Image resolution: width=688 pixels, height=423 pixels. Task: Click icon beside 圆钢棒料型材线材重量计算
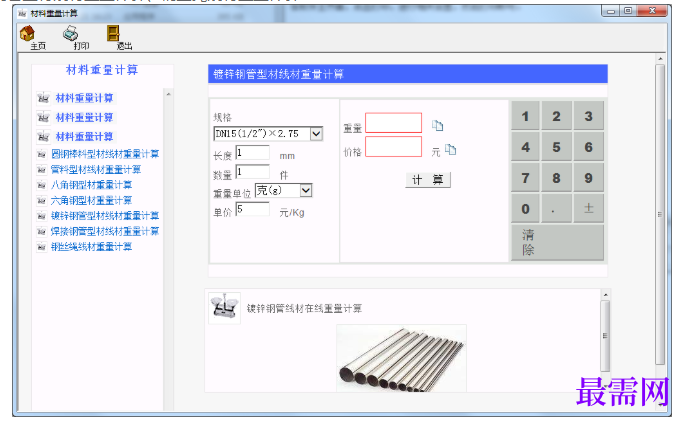[42, 154]
